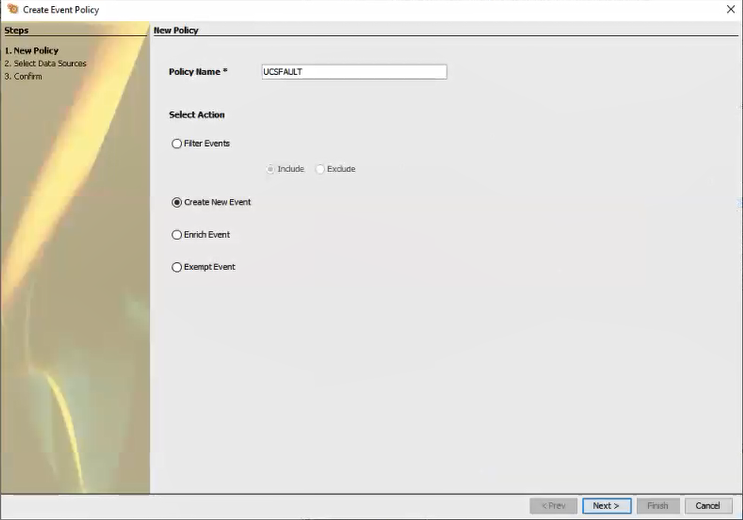
Task: Click the Next > button
Action: [607, 506]
